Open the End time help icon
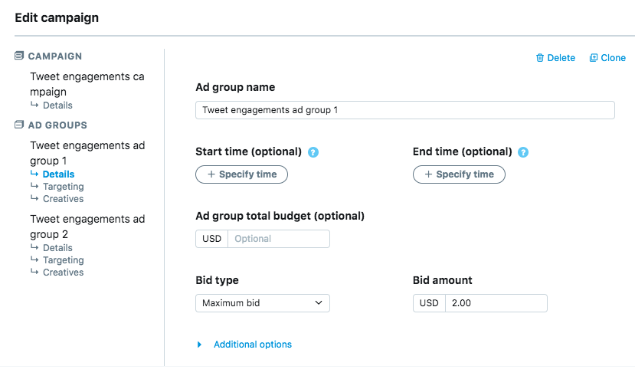 coord(523,152)
